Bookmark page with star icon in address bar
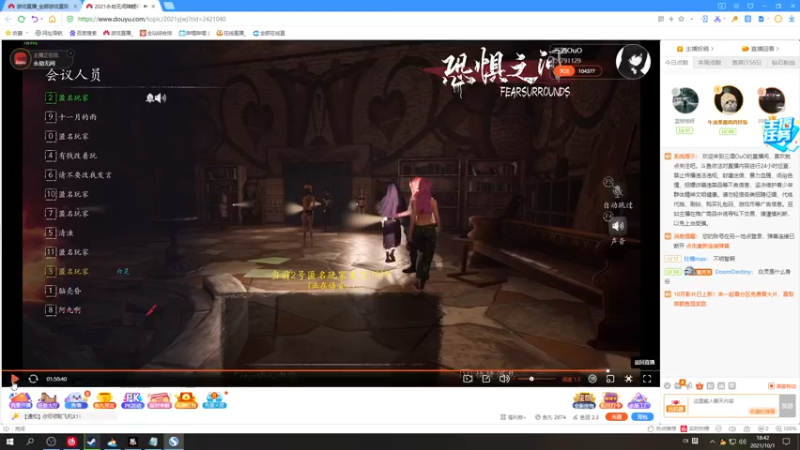 click(x=681, y=19)
